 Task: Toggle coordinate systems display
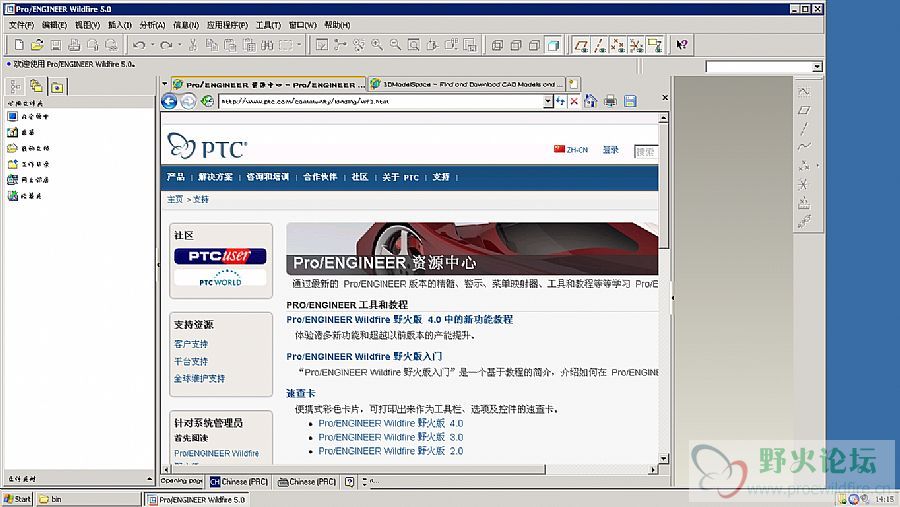click(x=637, y=45)
